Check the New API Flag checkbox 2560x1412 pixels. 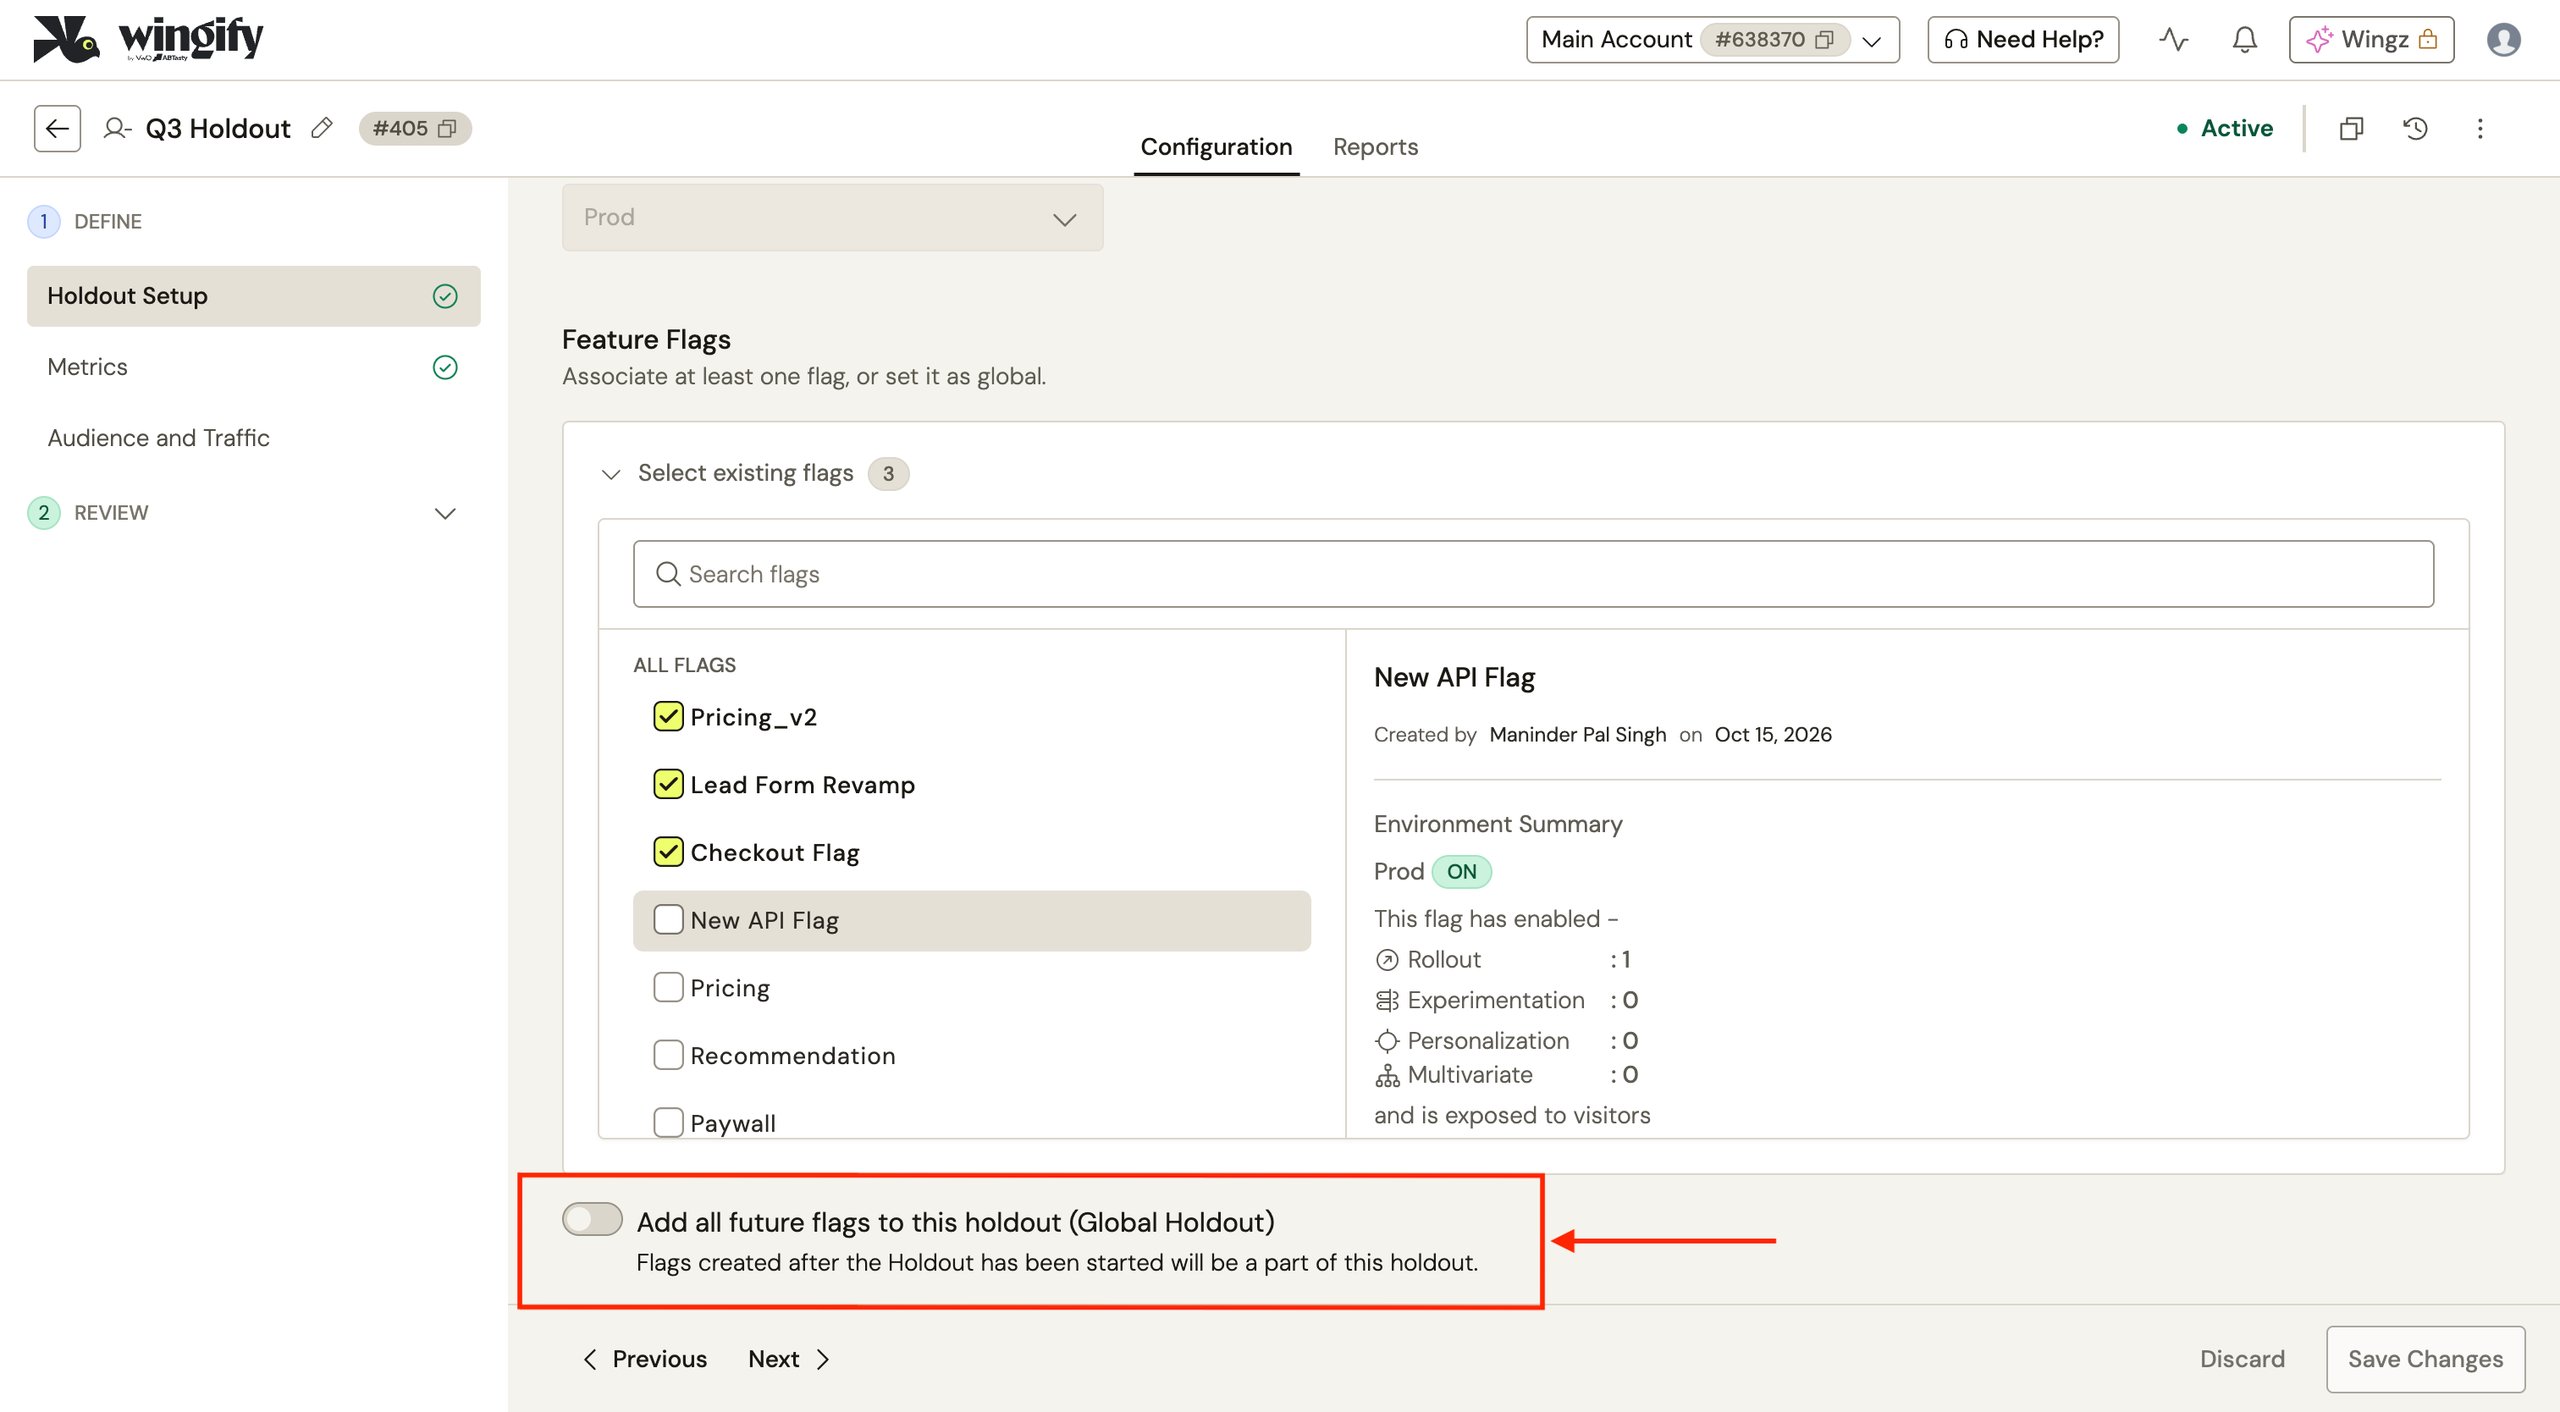point(668,919)
